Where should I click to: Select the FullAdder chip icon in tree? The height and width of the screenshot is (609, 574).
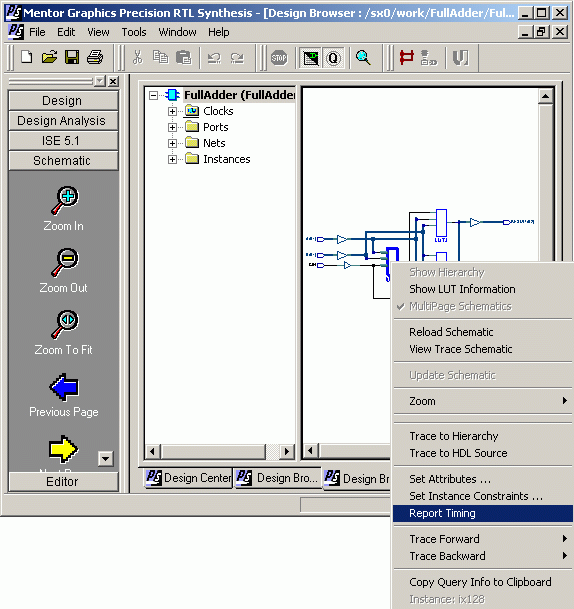172,95
